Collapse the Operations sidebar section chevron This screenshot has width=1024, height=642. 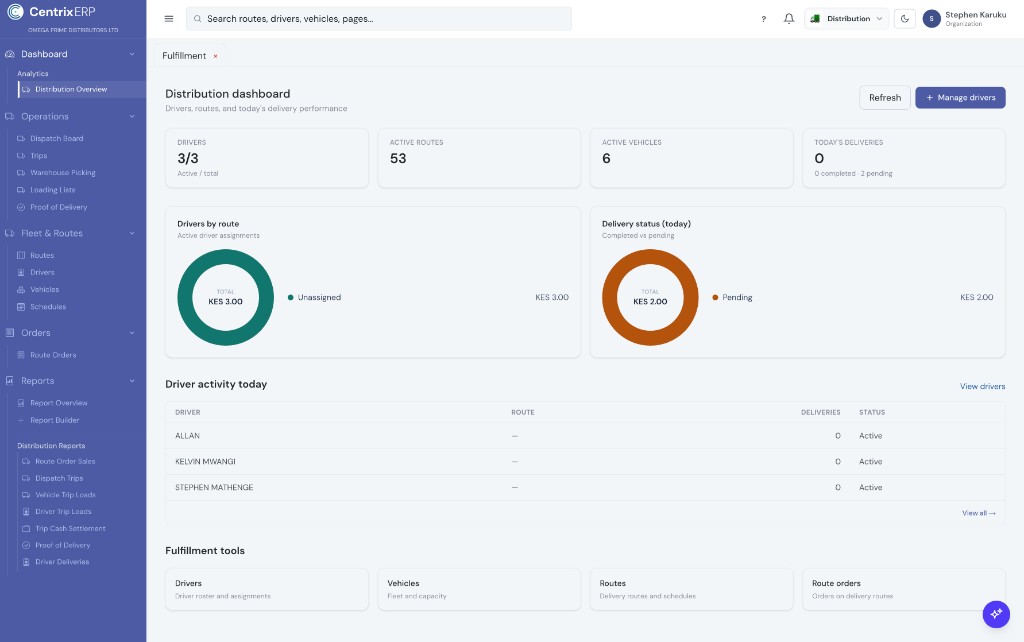[132, 116]
